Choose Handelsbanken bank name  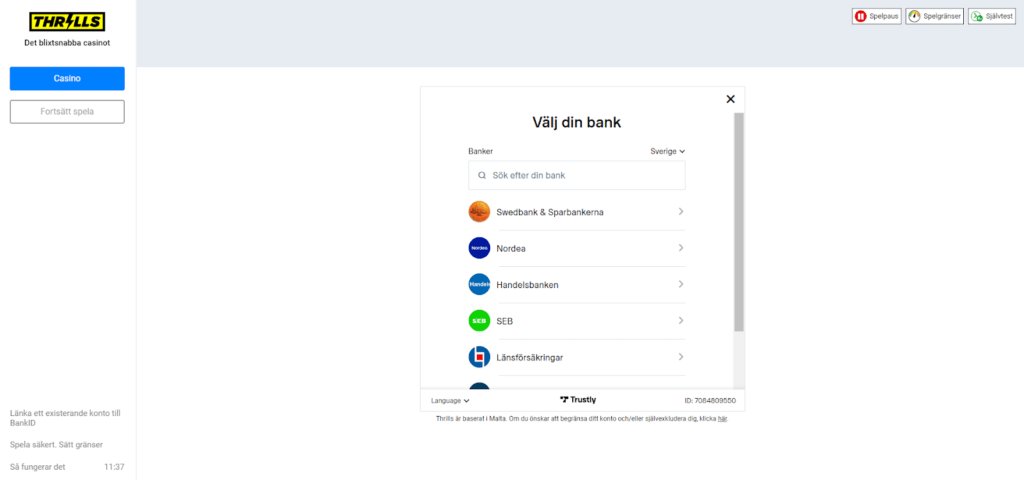click(x=528, y=285)
